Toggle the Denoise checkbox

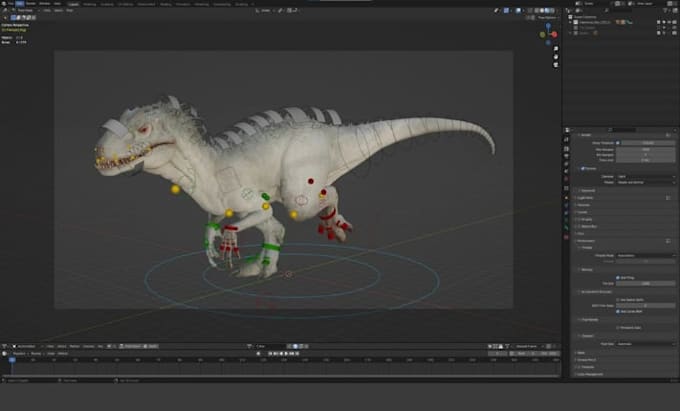(x=583, y=168)
